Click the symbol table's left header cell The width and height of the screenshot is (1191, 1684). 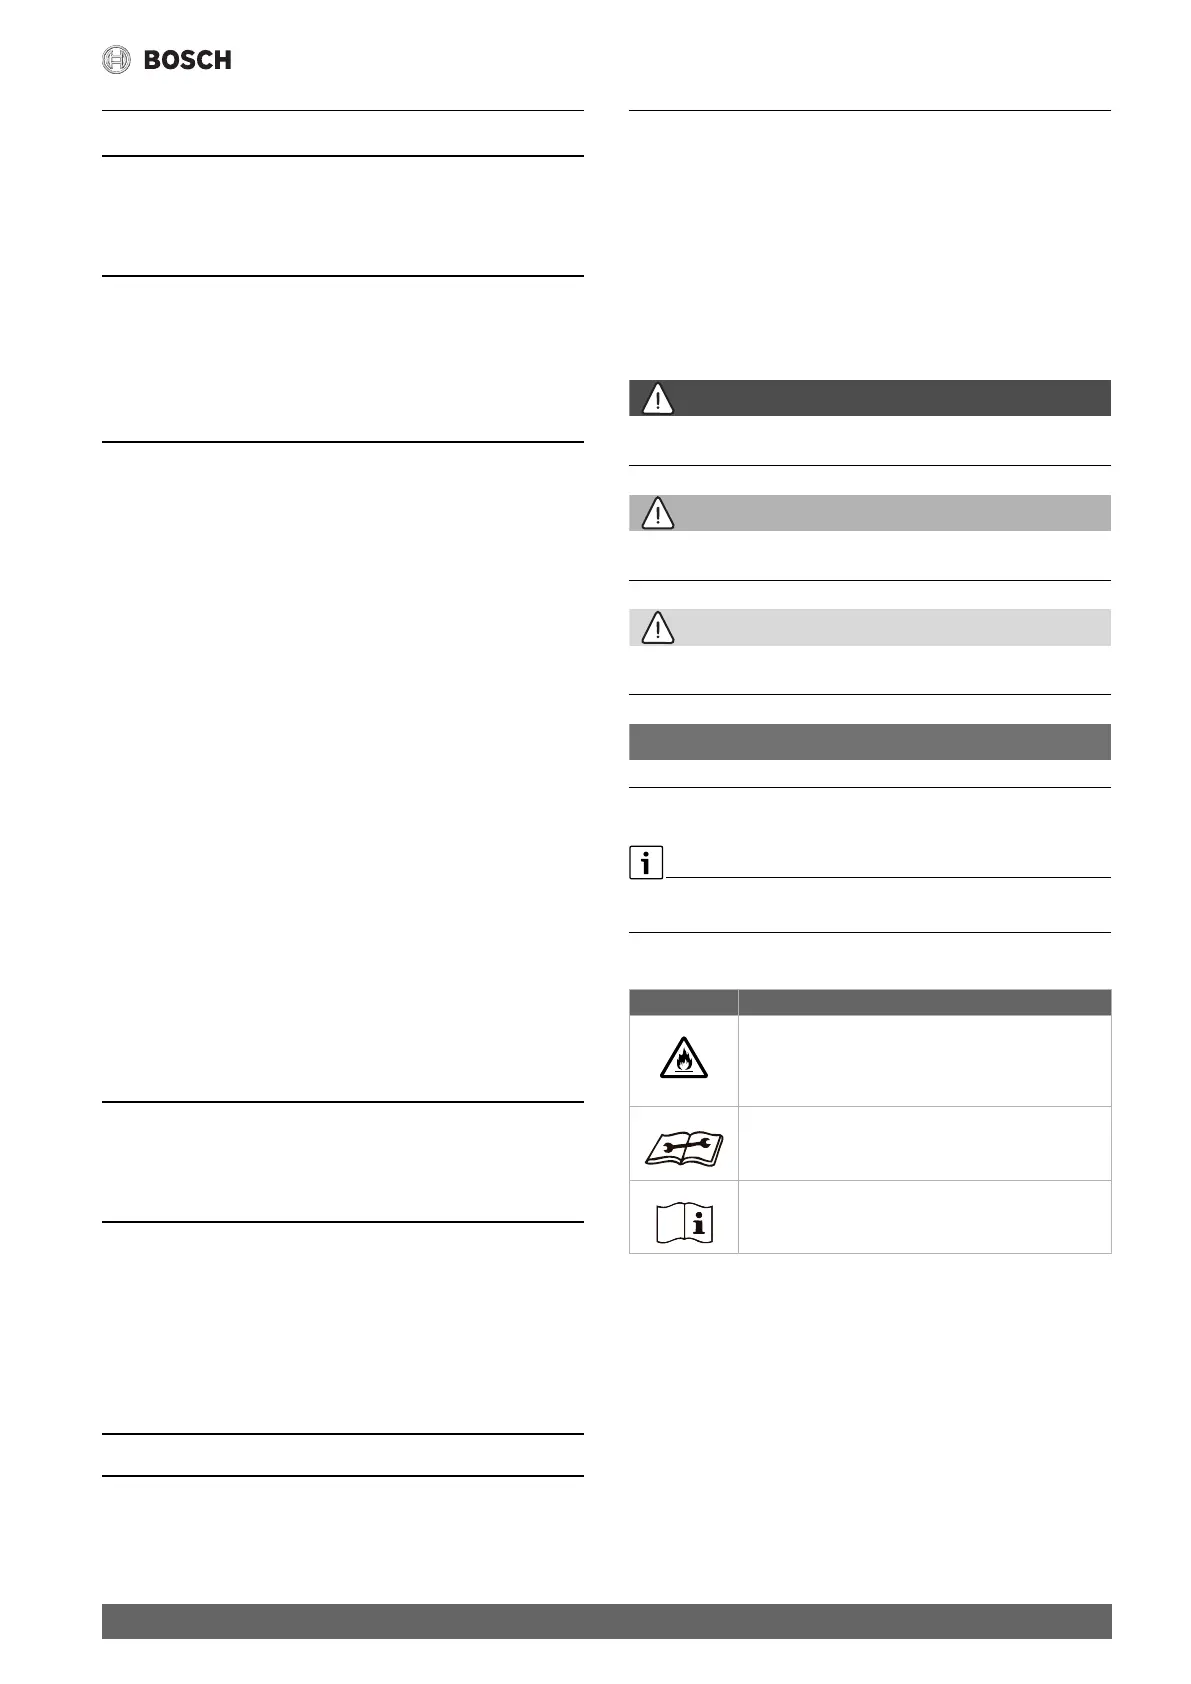tap(684, 1003)
